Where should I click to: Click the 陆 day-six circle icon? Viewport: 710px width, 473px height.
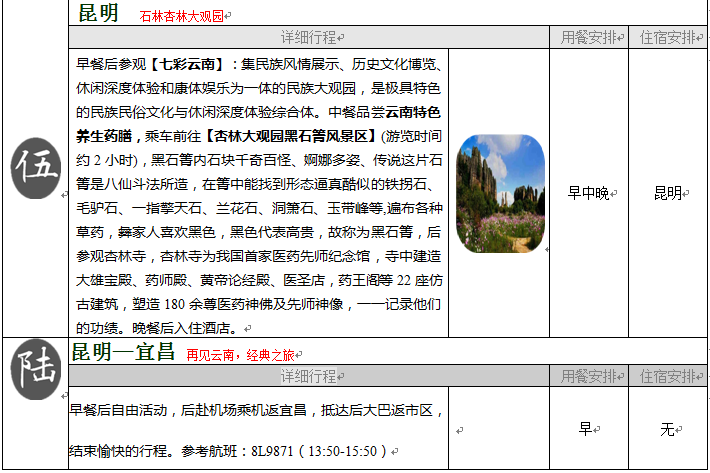tap(36, 369)
